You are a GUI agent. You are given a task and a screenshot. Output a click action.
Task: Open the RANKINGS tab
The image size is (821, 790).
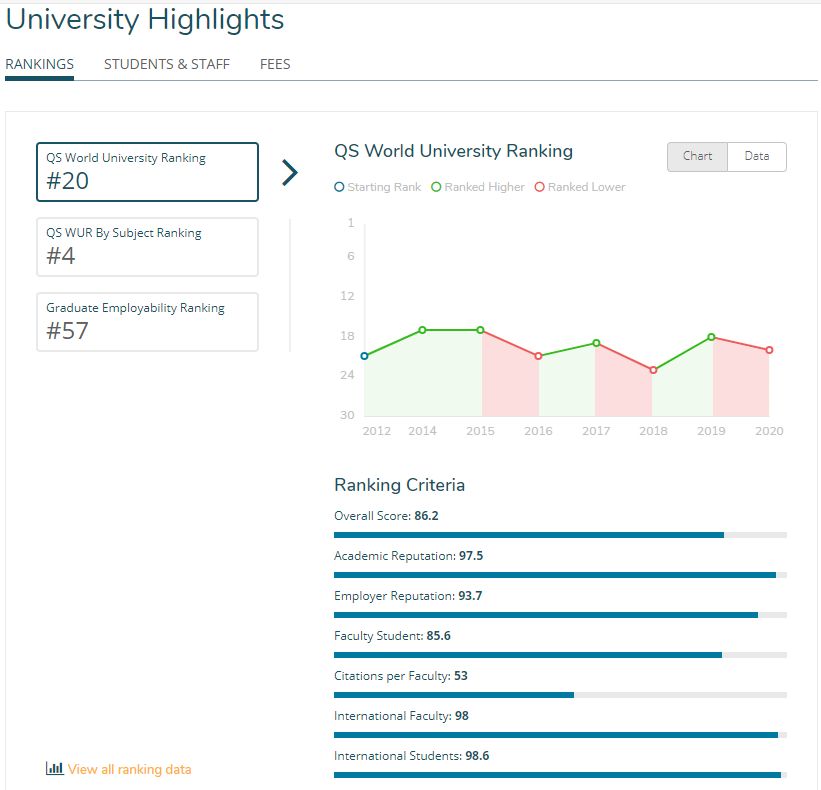coord(39,64)
